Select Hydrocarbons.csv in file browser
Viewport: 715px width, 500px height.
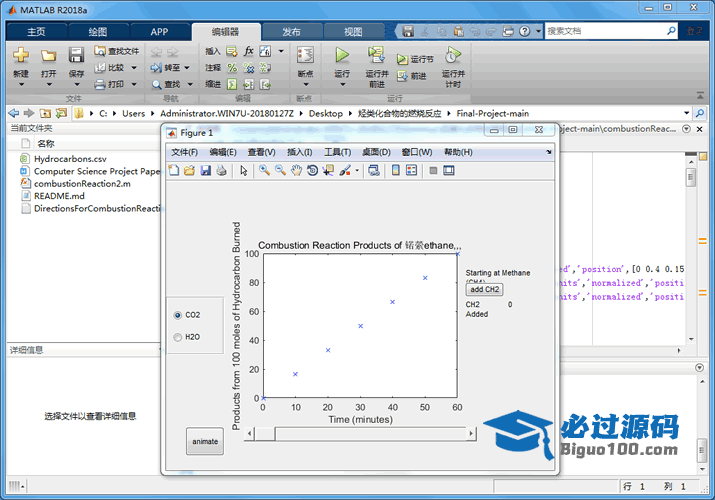(70, 159)
